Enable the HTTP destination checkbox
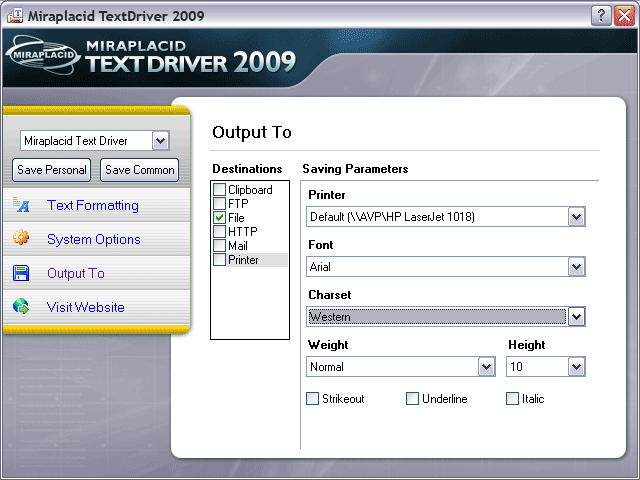The image size is (640, 480). (220, 231)
